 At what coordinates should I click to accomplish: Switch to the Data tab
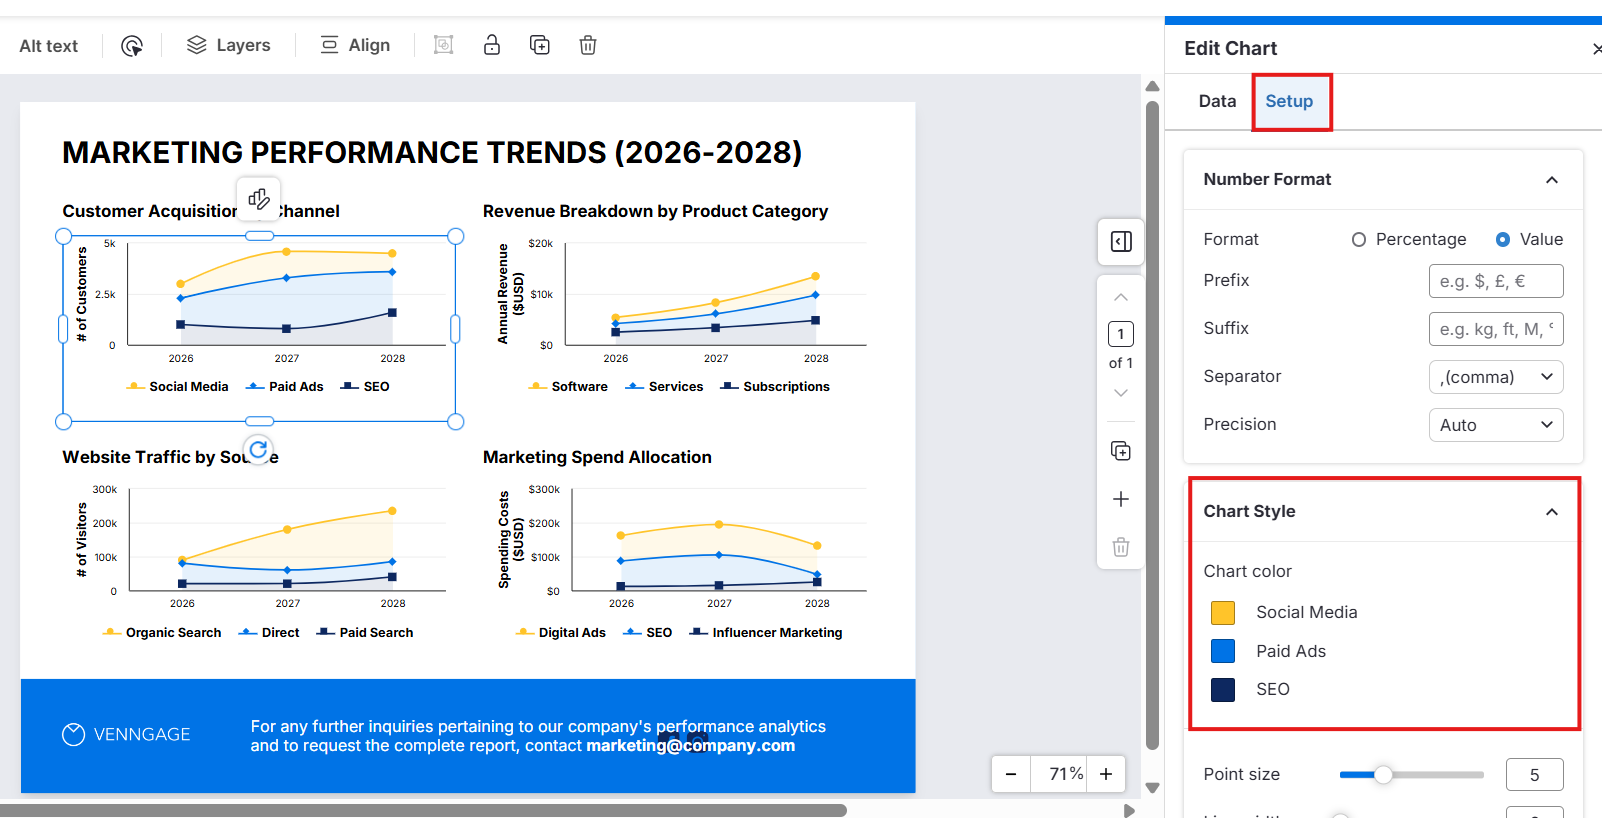point(1217,101)
